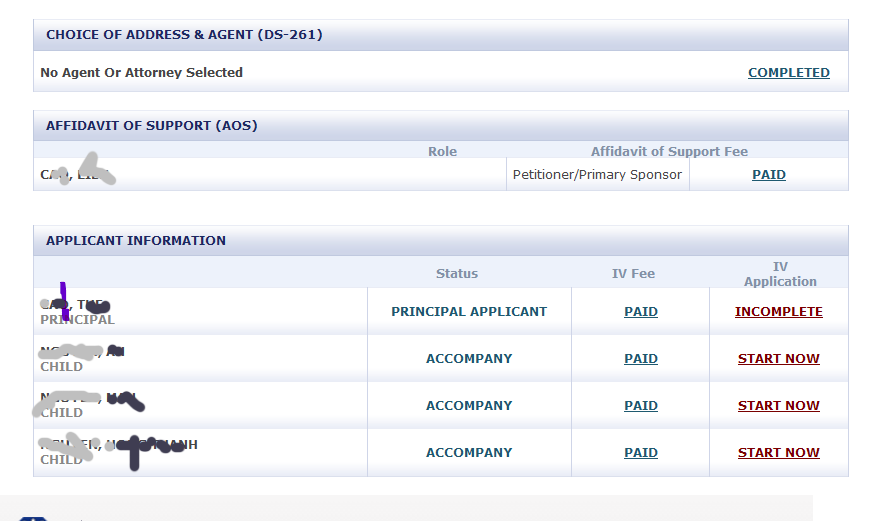Open the INCOMPLETE IV application link
The height and width of the screenshot is (521, 886).
(779, 311)
